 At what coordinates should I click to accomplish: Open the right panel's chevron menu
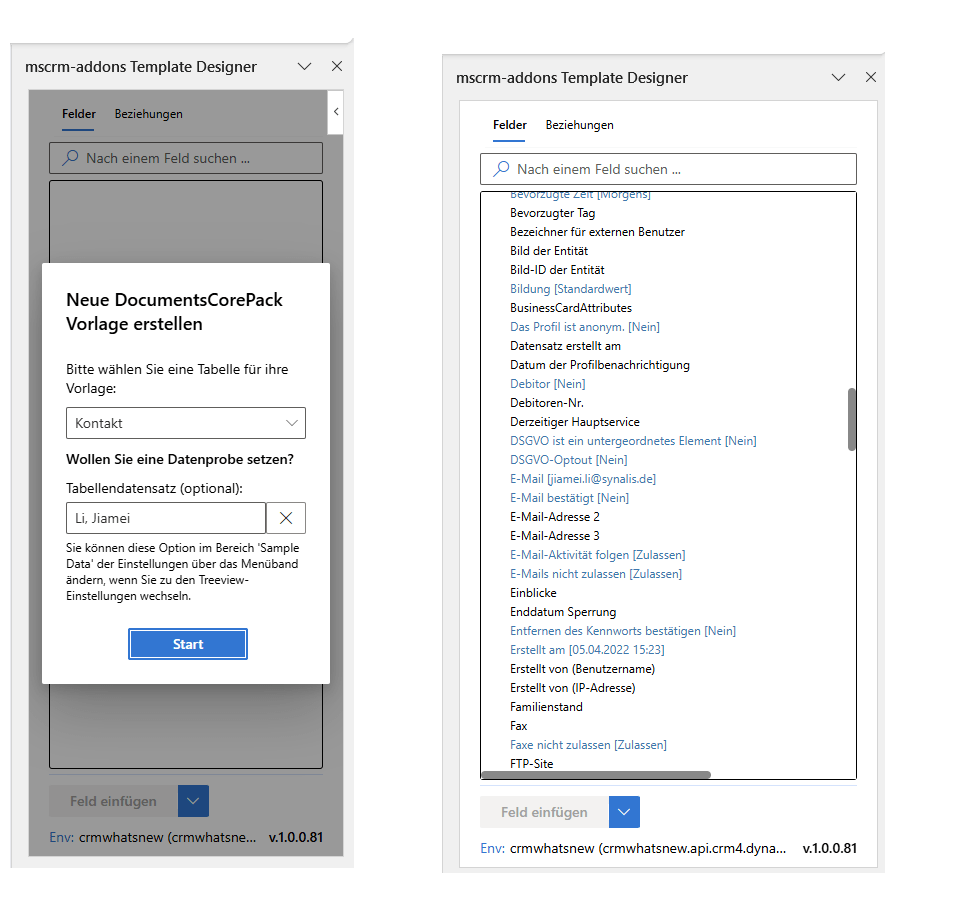point(838,77)
